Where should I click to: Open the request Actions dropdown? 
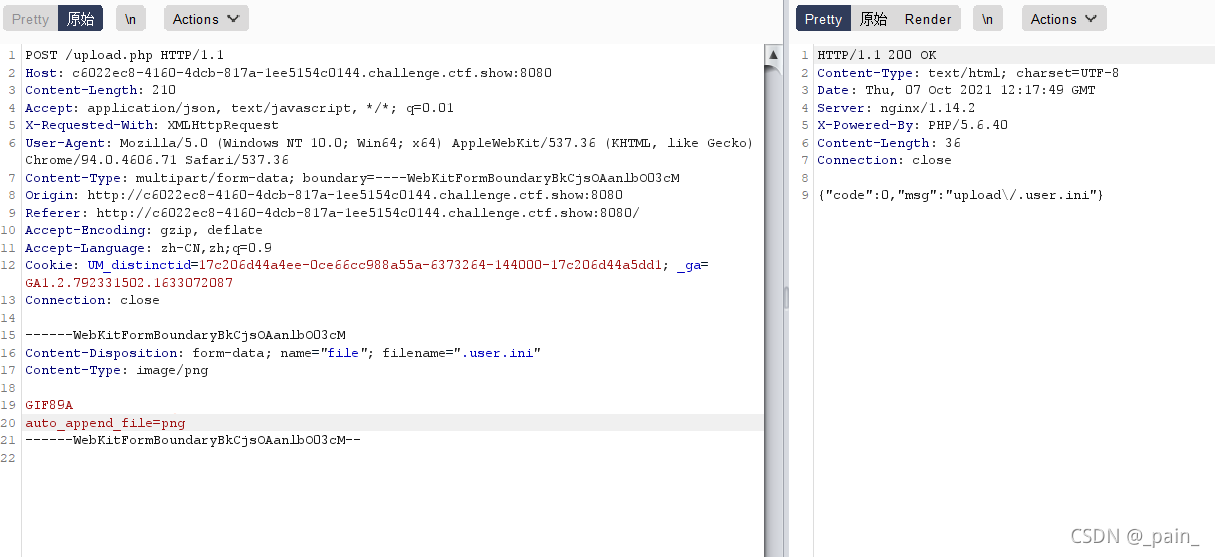point(206,19)
